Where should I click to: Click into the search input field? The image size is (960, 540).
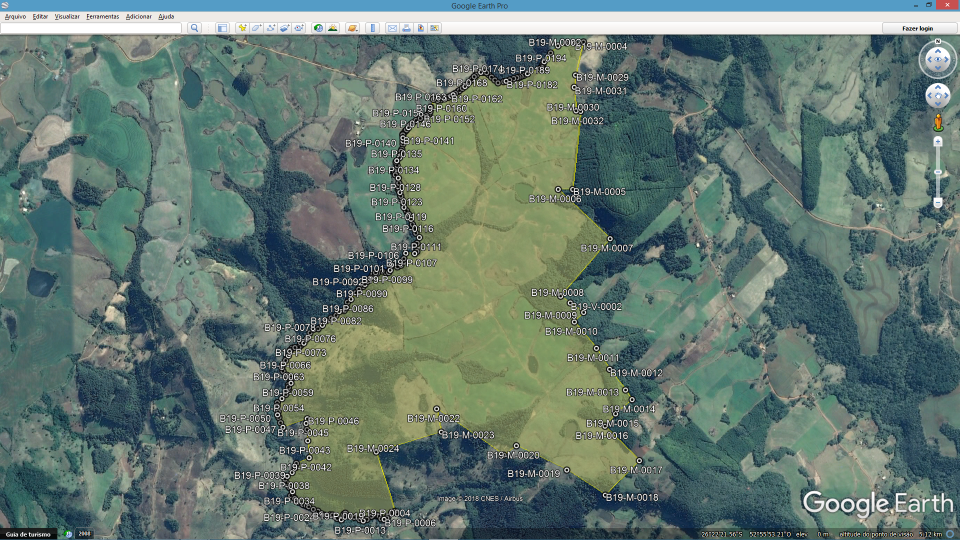point(91,28)
